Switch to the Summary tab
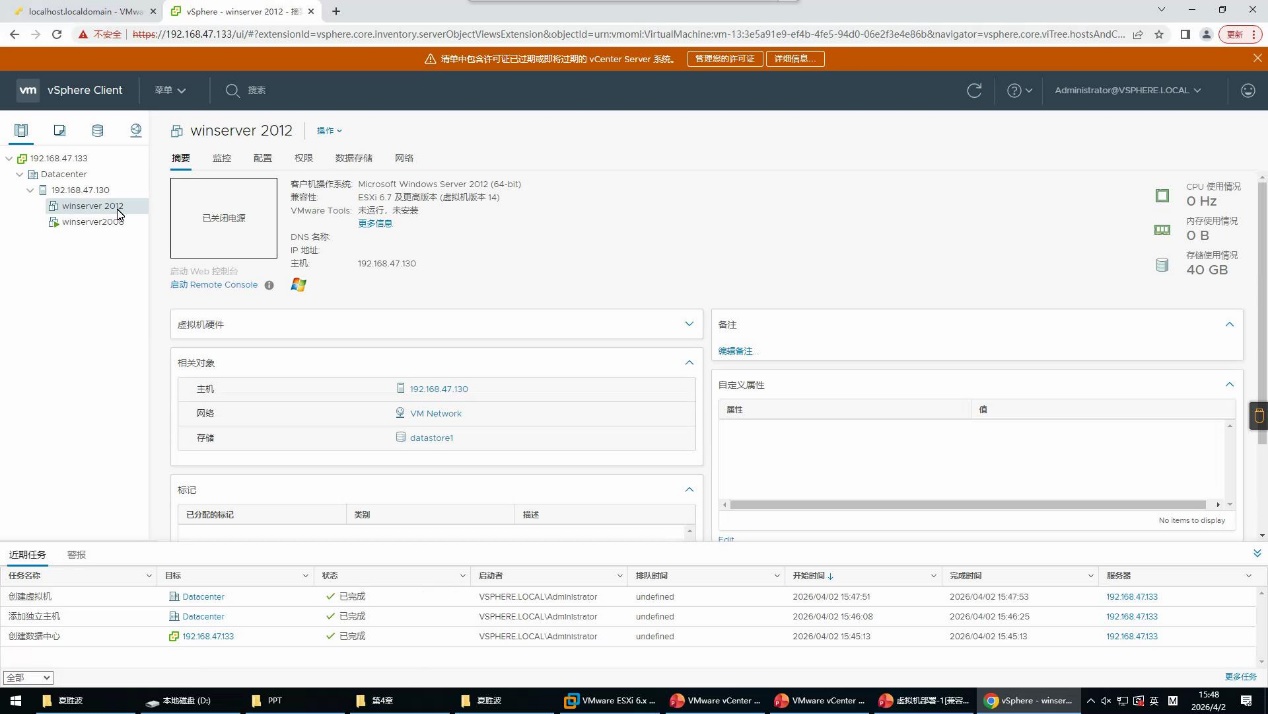The image size is (1268, 714). (181, 158)
